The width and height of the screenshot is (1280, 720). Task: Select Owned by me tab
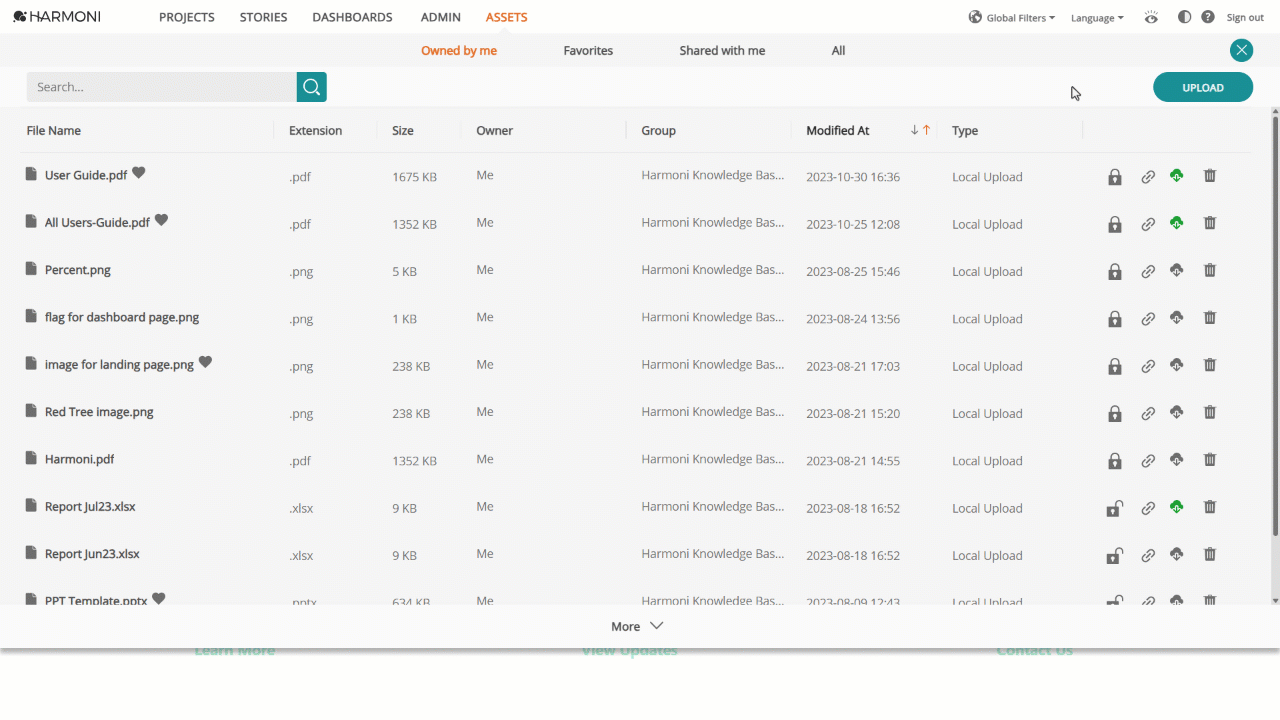(459, 50)
